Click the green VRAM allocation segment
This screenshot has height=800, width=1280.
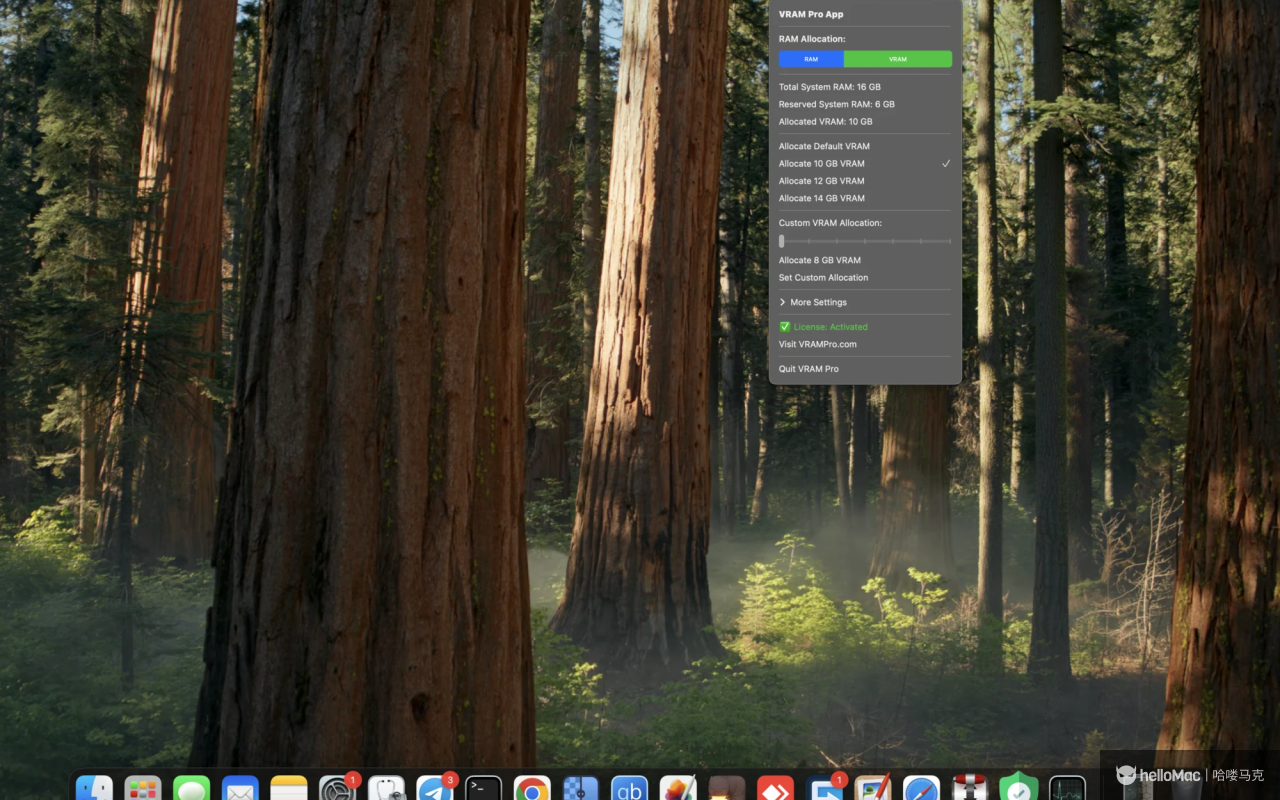(898, 59)
